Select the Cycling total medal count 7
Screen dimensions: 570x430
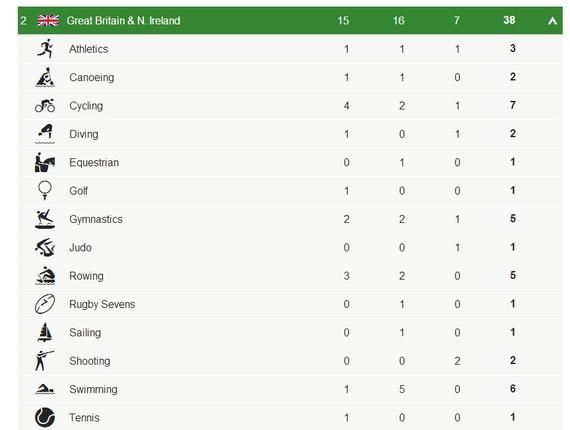point(513,105)
